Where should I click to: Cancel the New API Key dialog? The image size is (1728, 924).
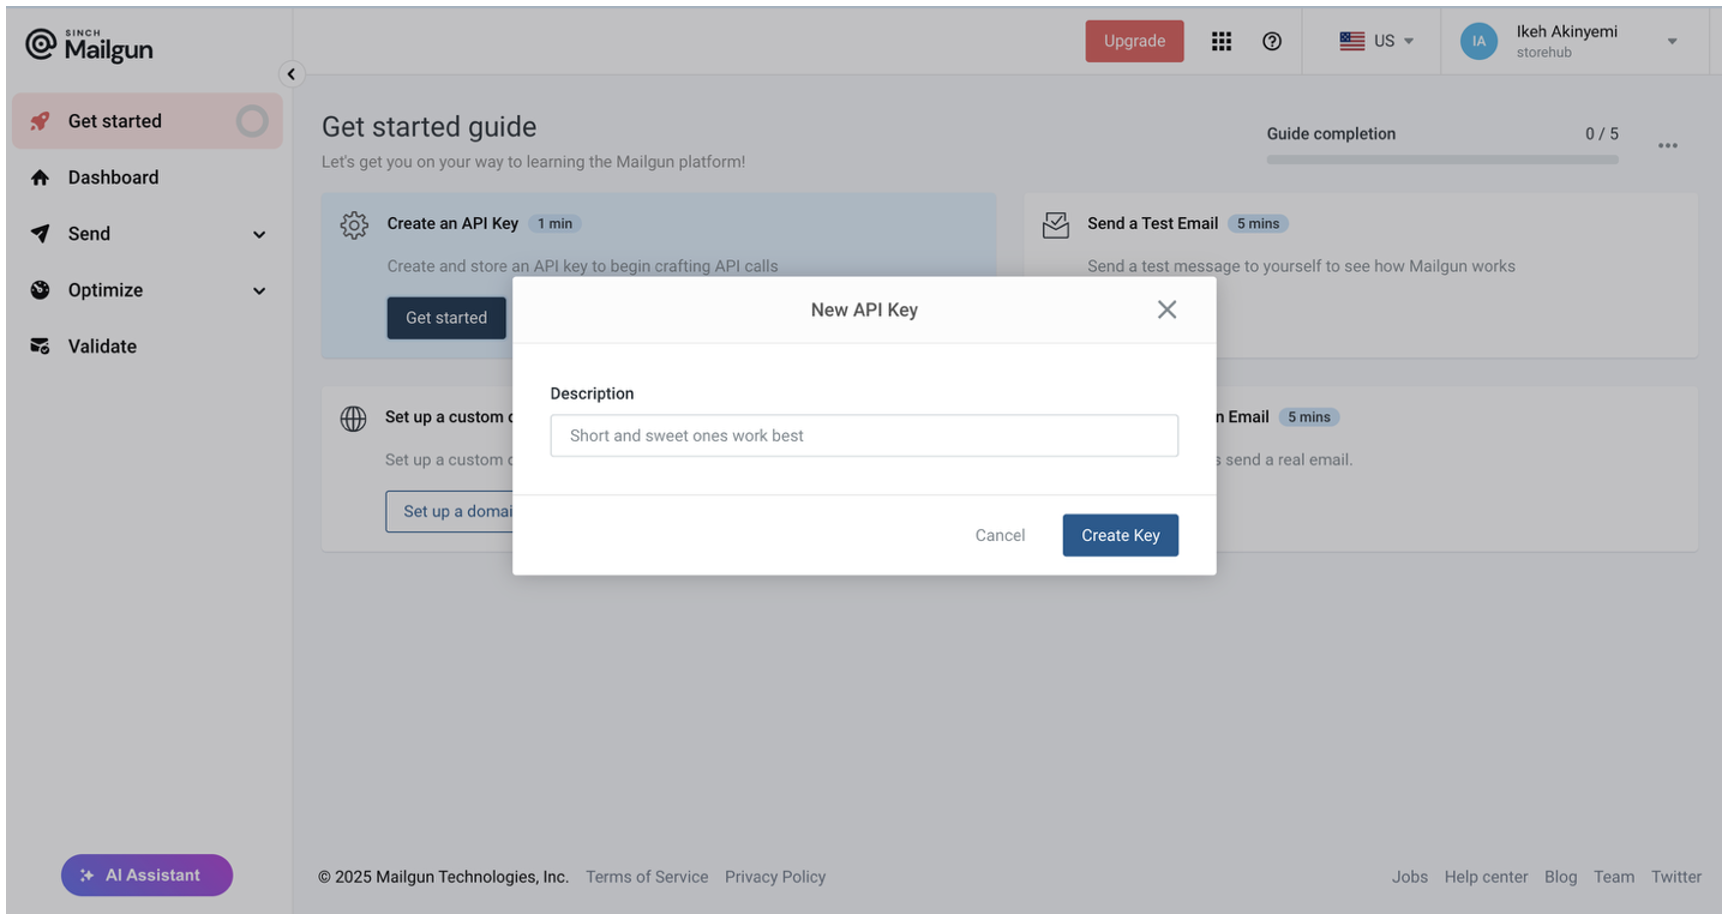(1000, 535)
